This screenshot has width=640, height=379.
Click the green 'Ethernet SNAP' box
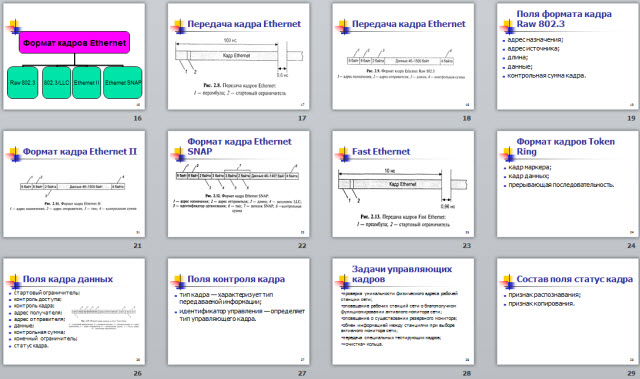coord(123,82)
